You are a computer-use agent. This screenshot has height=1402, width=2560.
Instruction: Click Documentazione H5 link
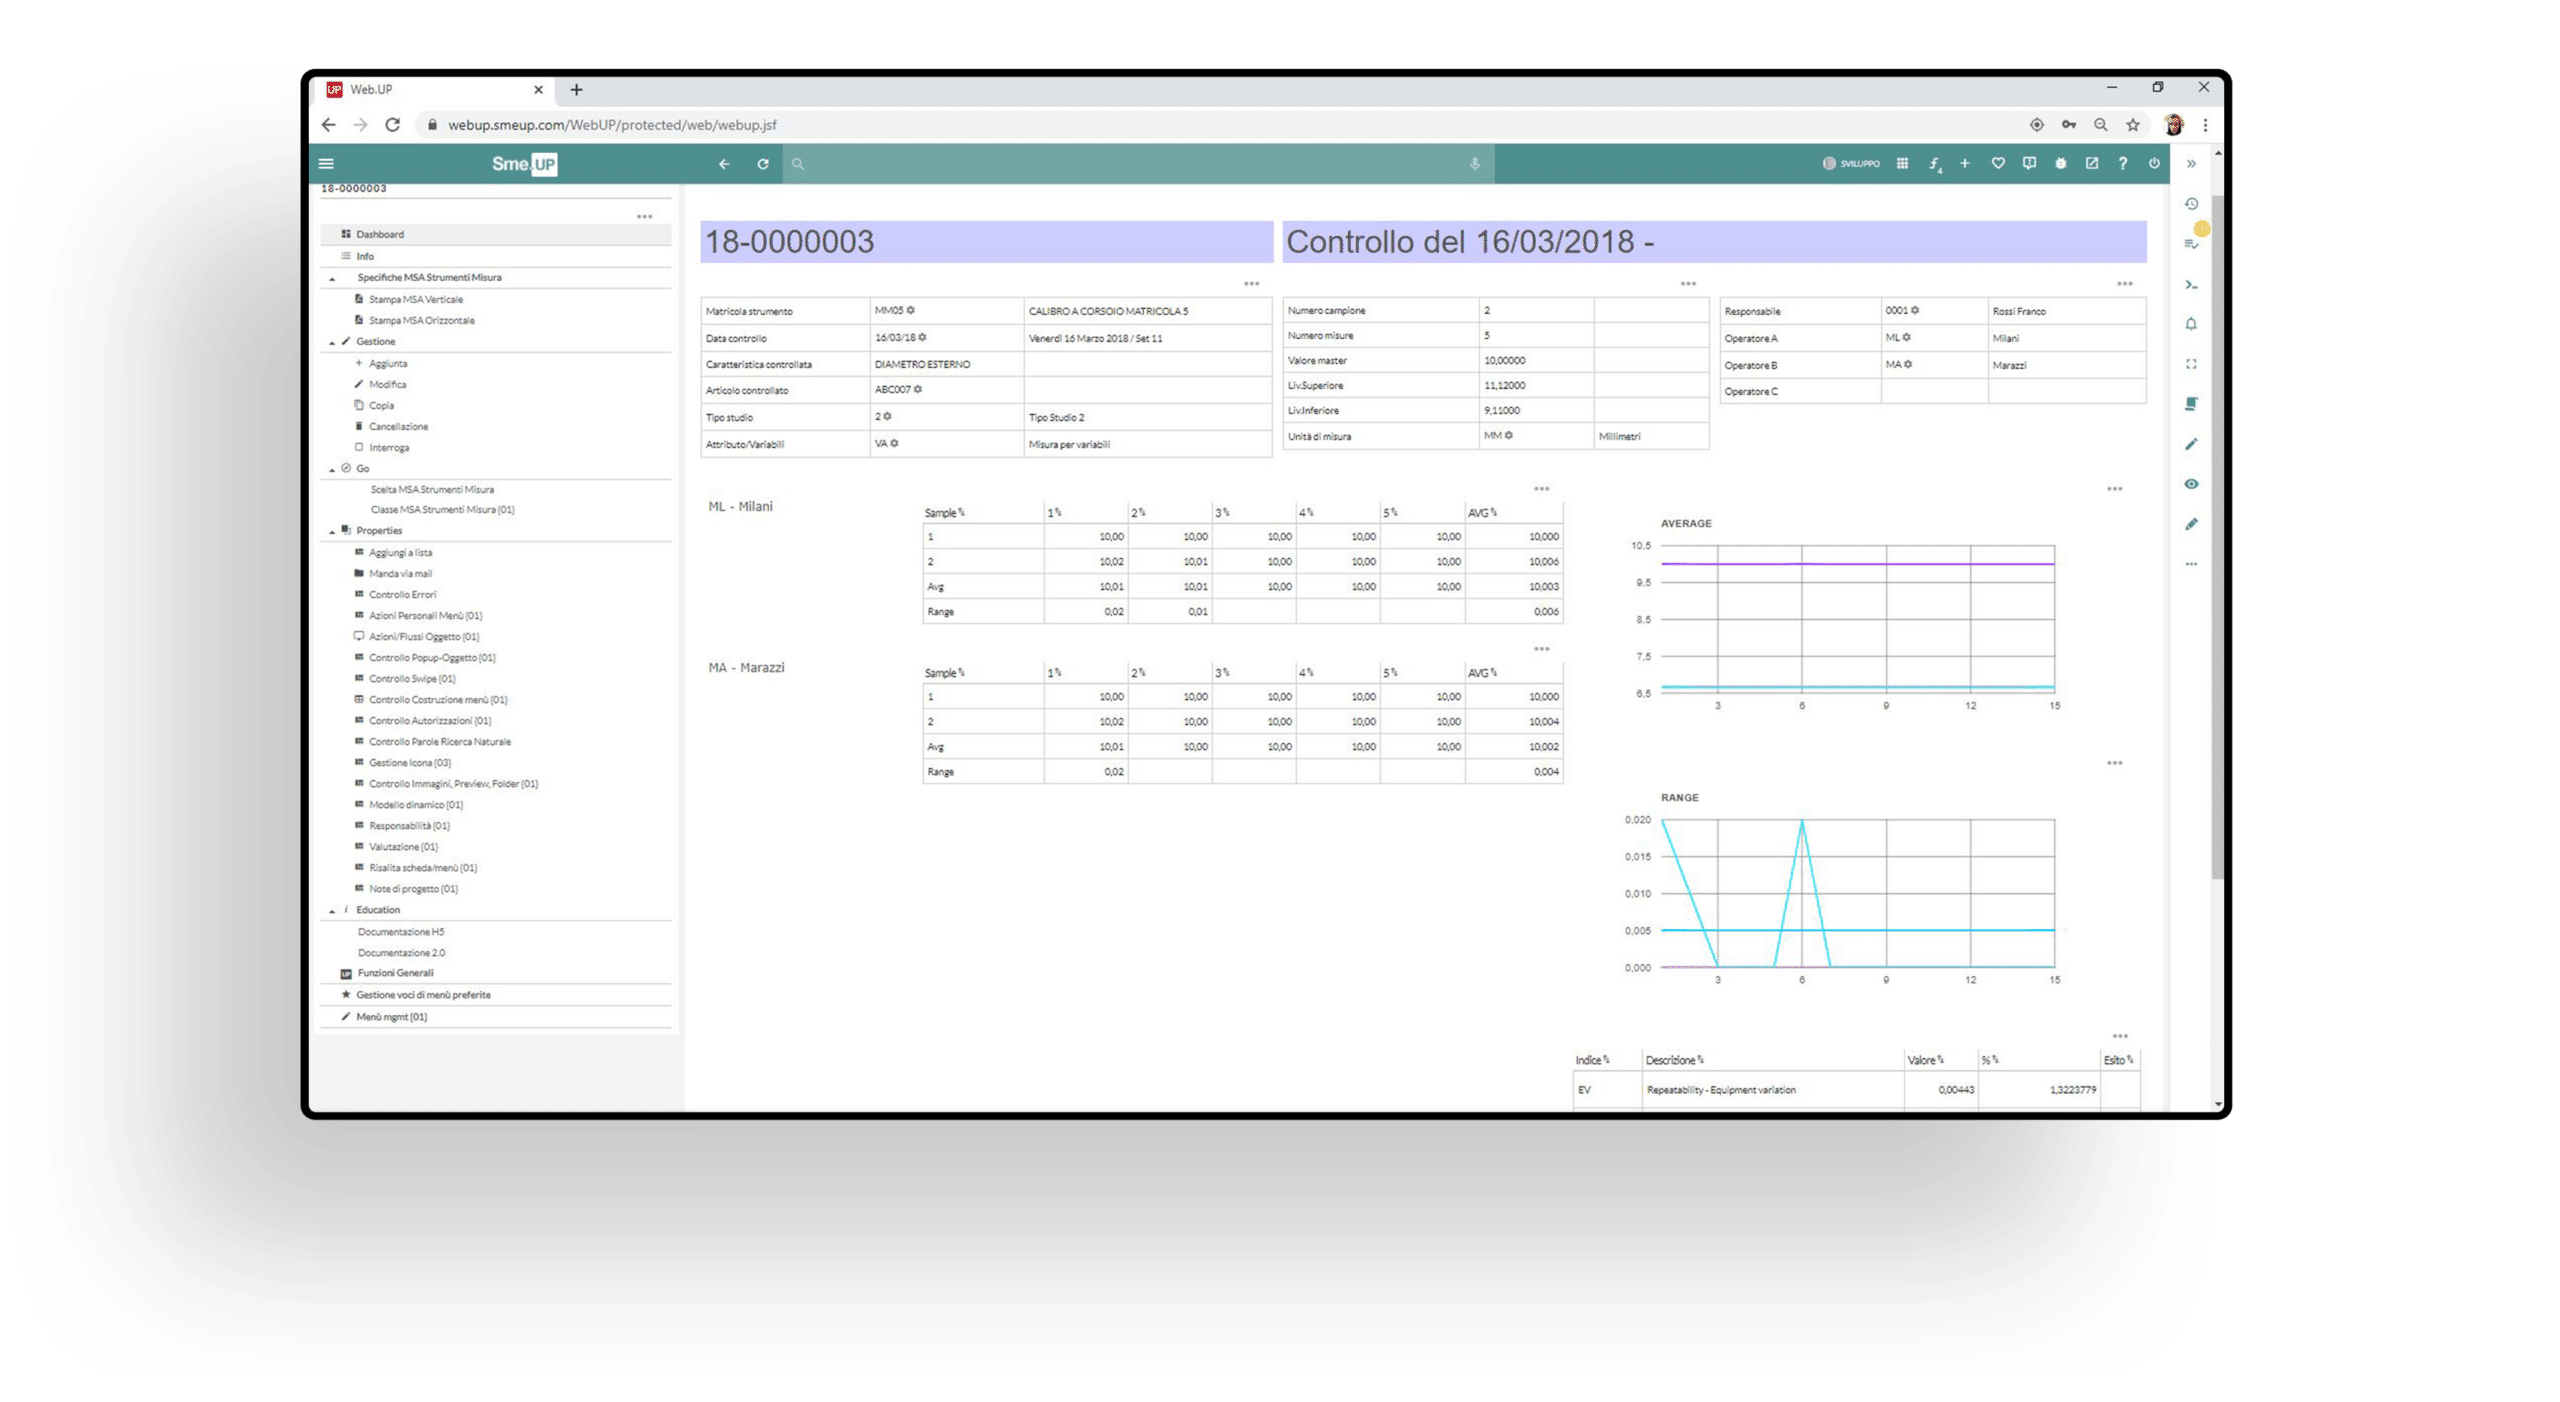click(400, 931)
